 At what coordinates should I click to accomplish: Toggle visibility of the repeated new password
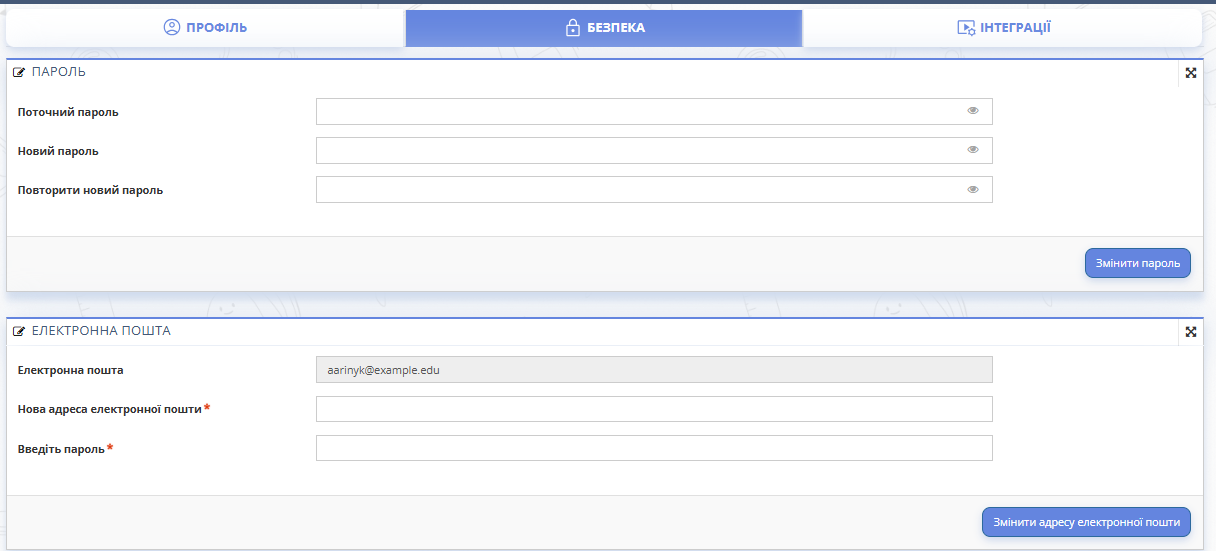pyautogui.click(x=973, y=189)
